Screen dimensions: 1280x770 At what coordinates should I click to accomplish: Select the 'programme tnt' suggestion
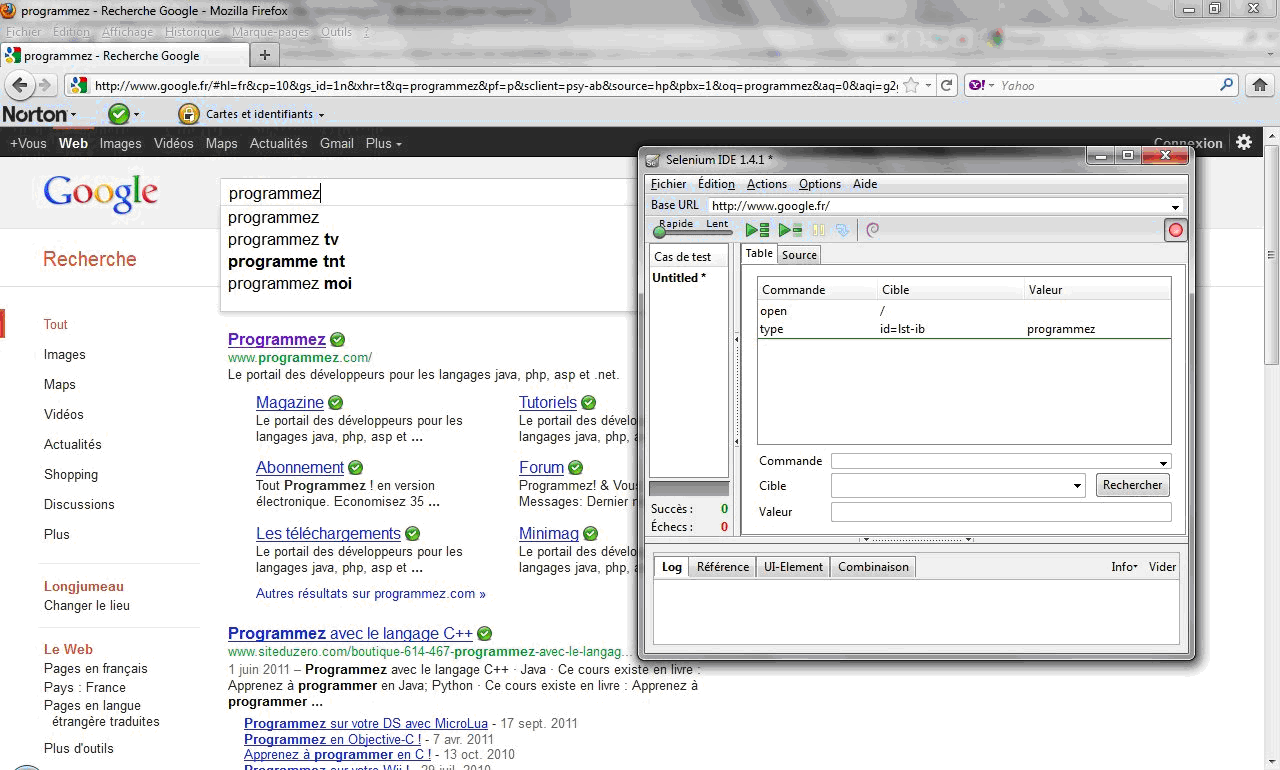click(286, 262)
